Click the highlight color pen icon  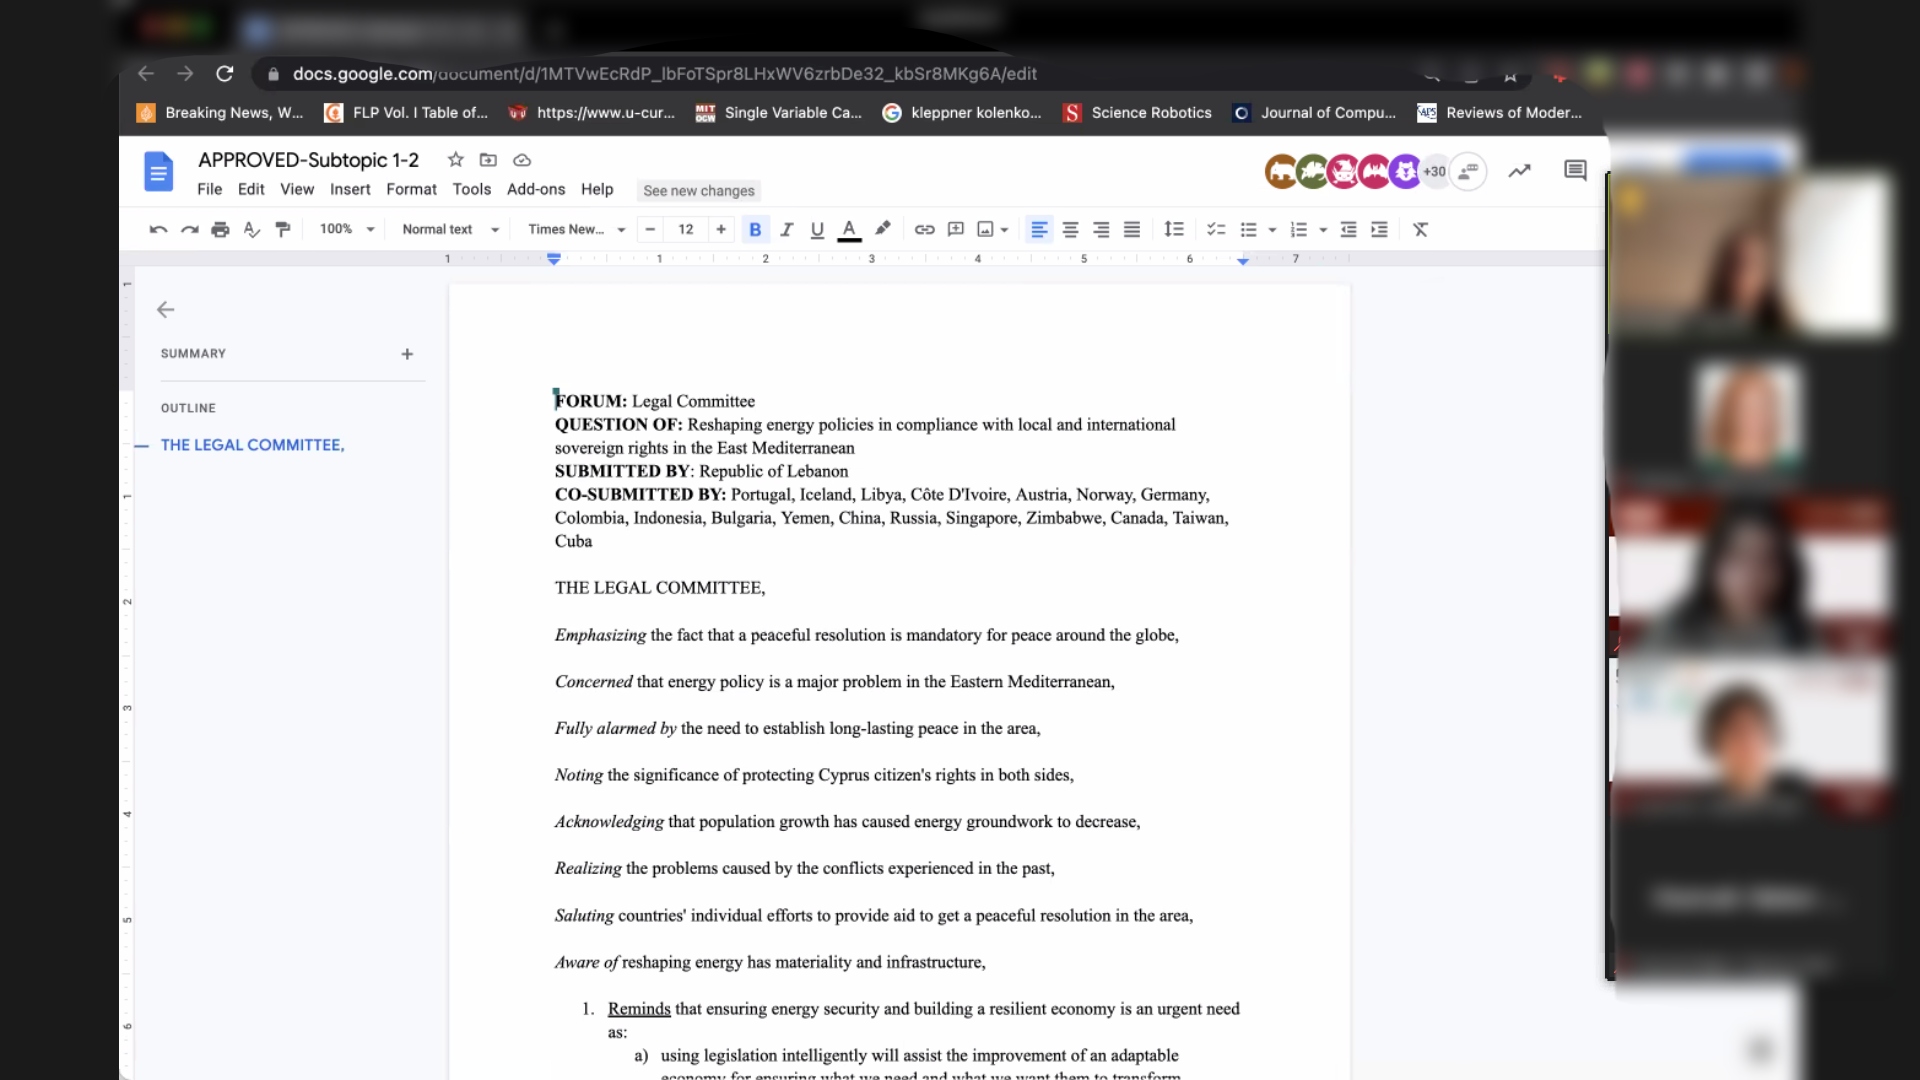(882, 229)
